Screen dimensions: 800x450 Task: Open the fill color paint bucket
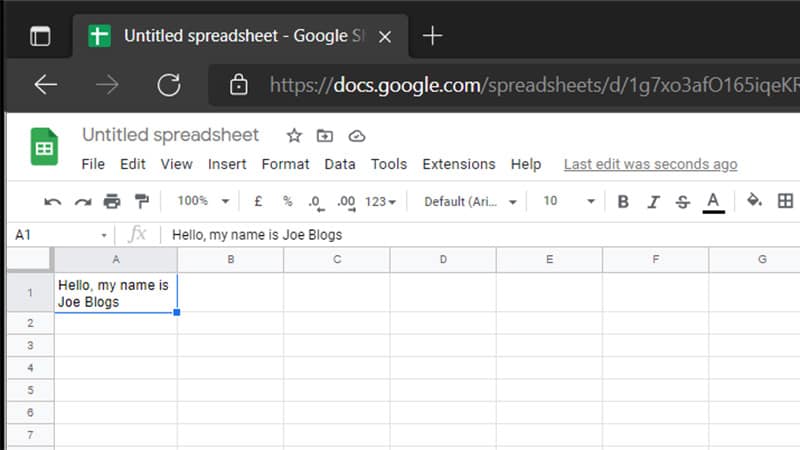pyautogui.click(x=754, y=201)
